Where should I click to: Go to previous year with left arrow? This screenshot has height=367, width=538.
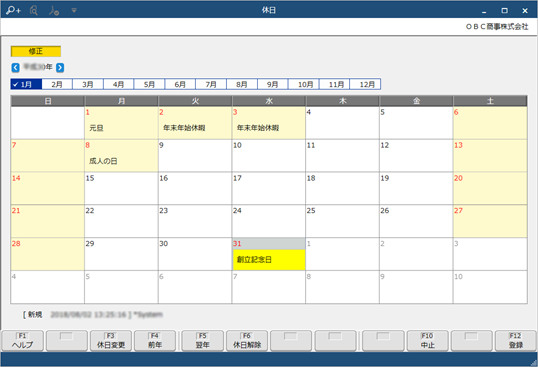(15, 67)
